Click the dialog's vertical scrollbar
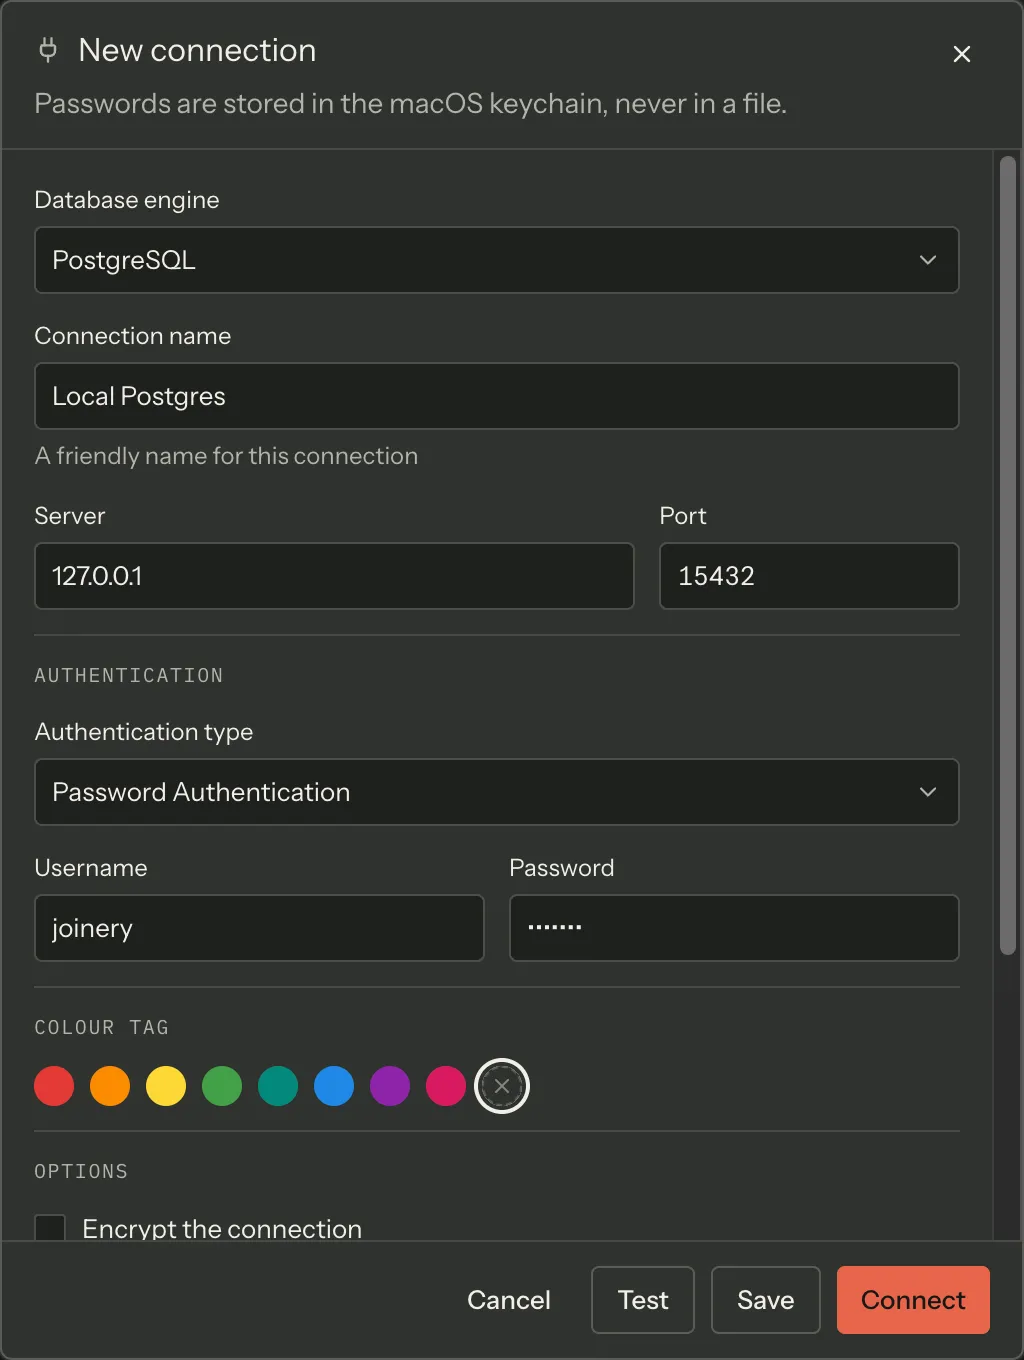 [1008, 555]
